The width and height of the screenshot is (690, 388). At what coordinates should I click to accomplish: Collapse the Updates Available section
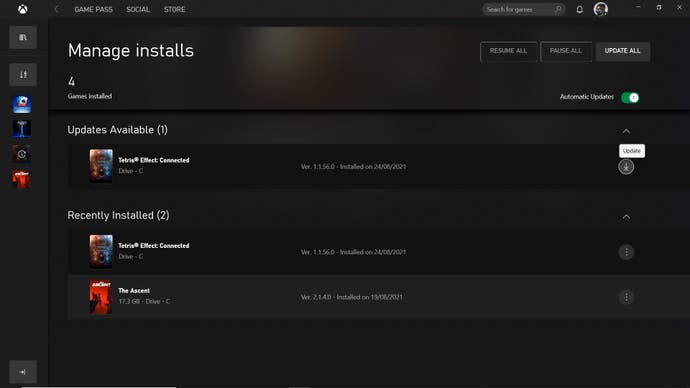coord(626,131)
